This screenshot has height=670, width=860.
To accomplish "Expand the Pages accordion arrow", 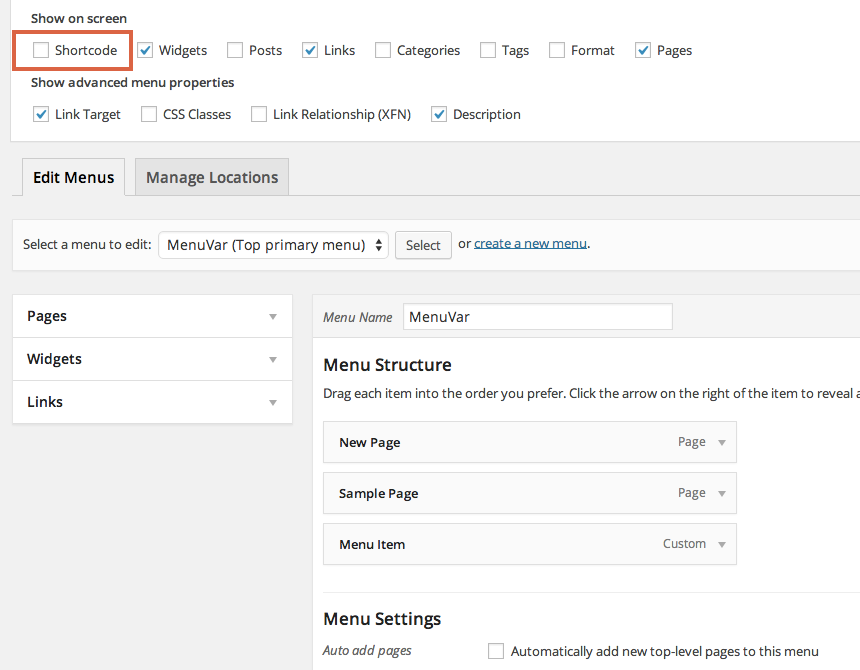I will (x=273, y=317).
